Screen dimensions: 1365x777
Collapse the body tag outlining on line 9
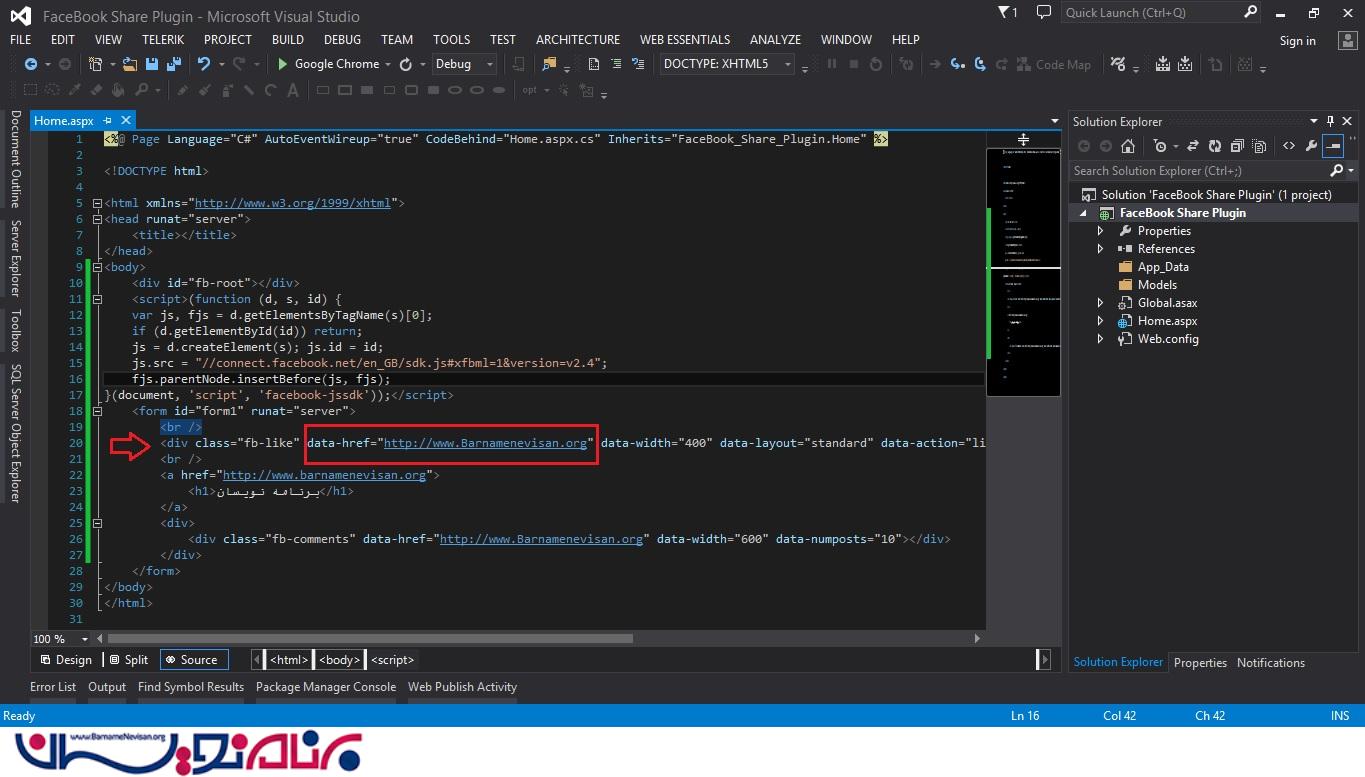[97, 267]
